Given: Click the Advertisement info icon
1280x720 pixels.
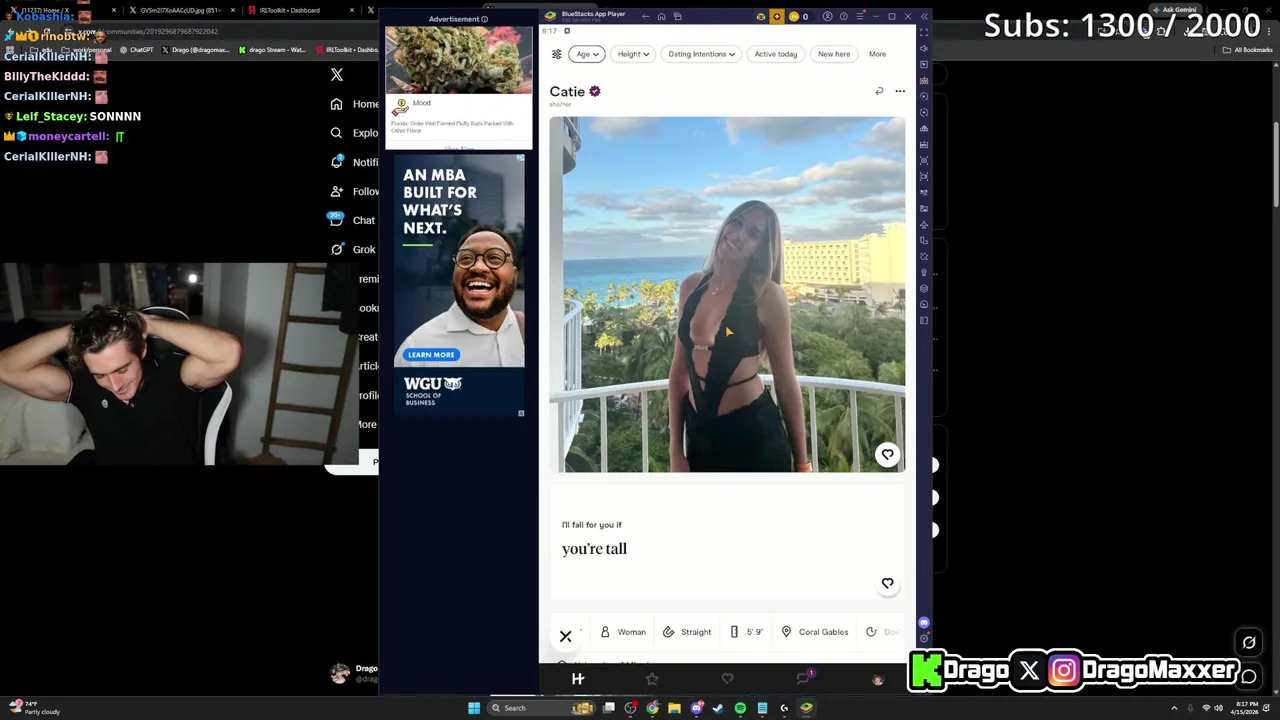Looking at the screenshot, I should click(485, 19).
